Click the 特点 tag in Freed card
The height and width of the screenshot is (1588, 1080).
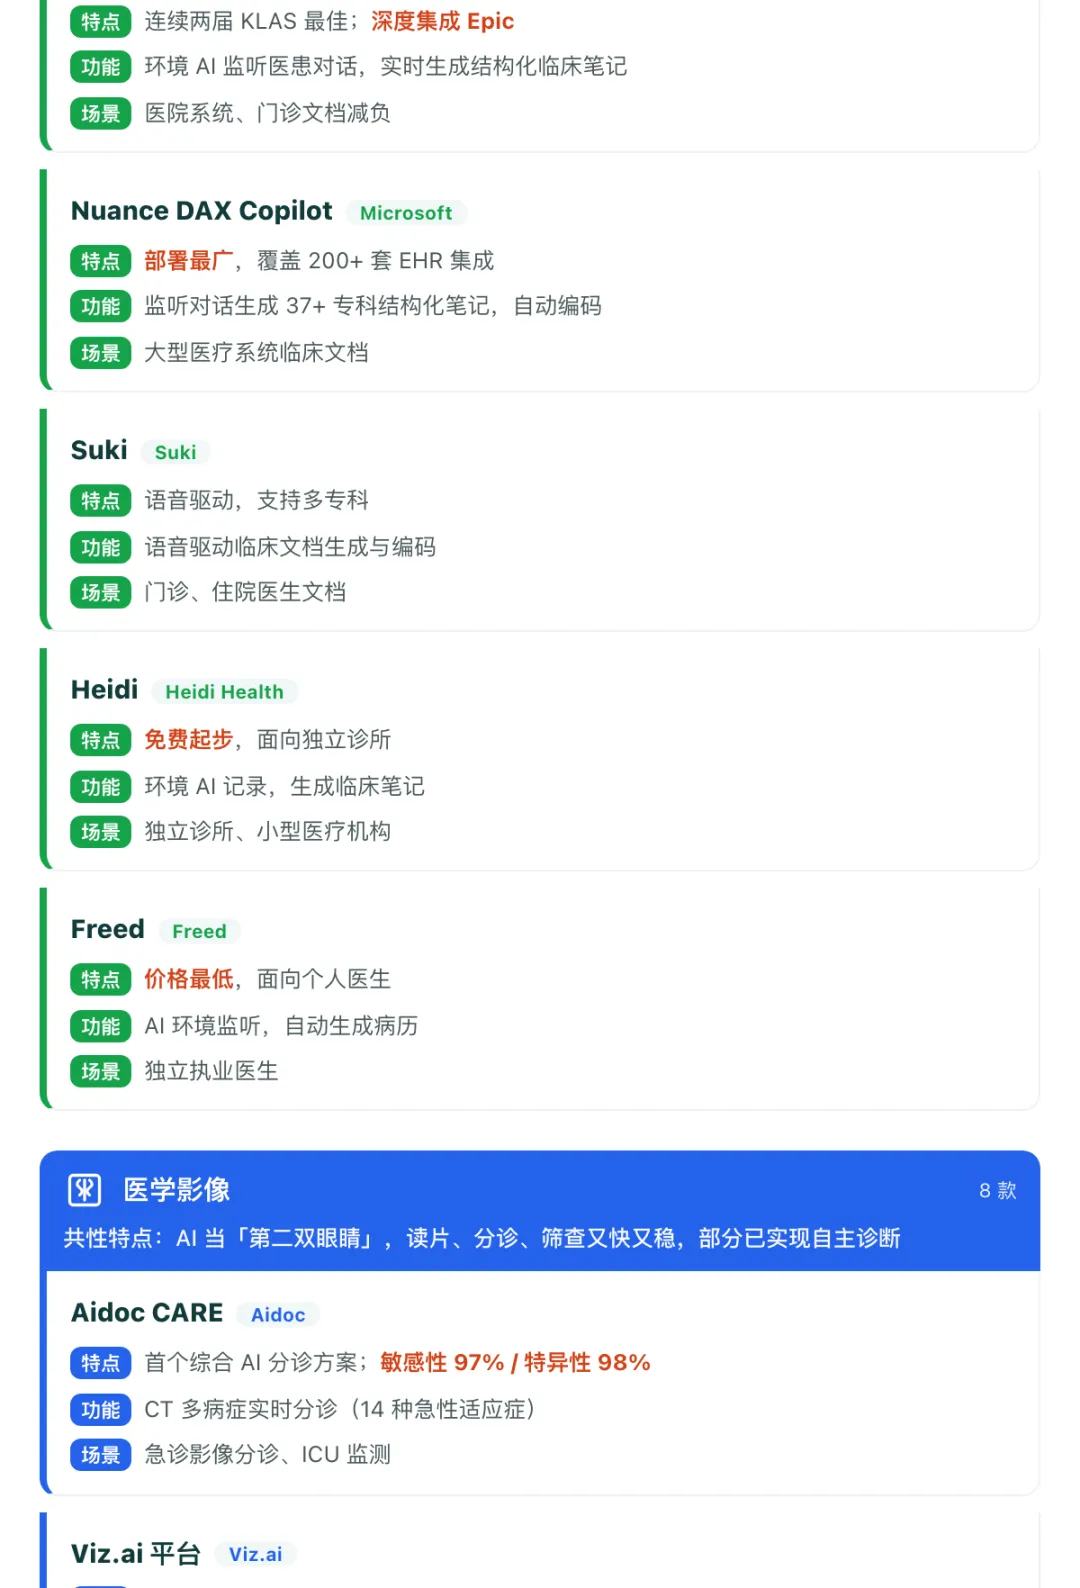point(101,980)
